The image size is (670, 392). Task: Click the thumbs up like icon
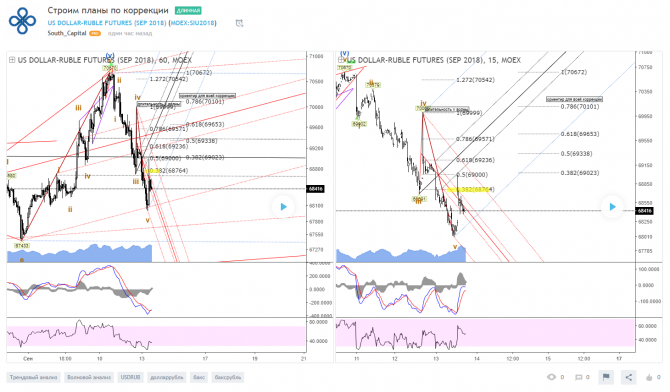click(x=649, y=377)
